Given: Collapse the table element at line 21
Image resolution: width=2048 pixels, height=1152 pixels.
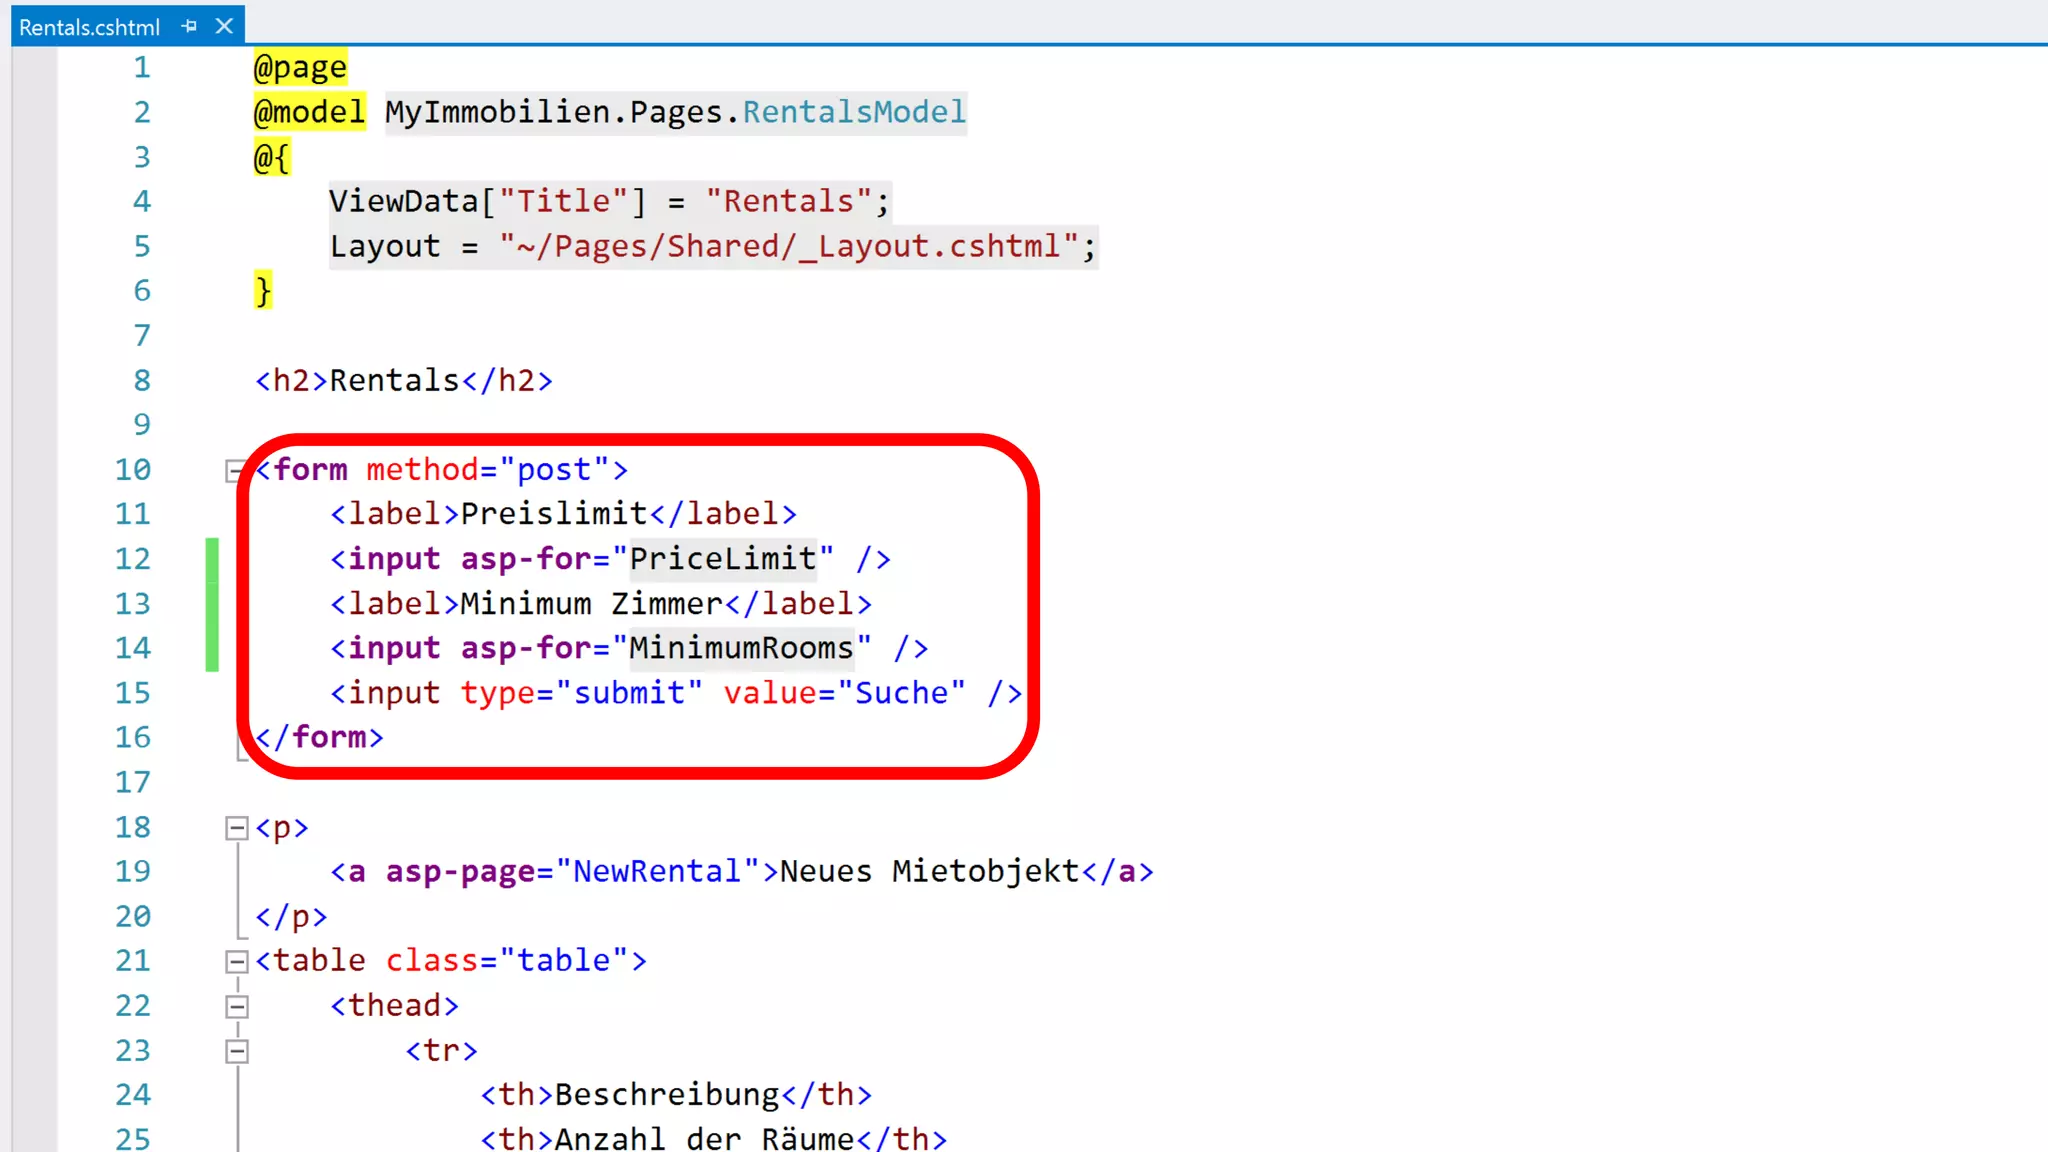Looking at the screenshot, I should click(x=237, y=962).
